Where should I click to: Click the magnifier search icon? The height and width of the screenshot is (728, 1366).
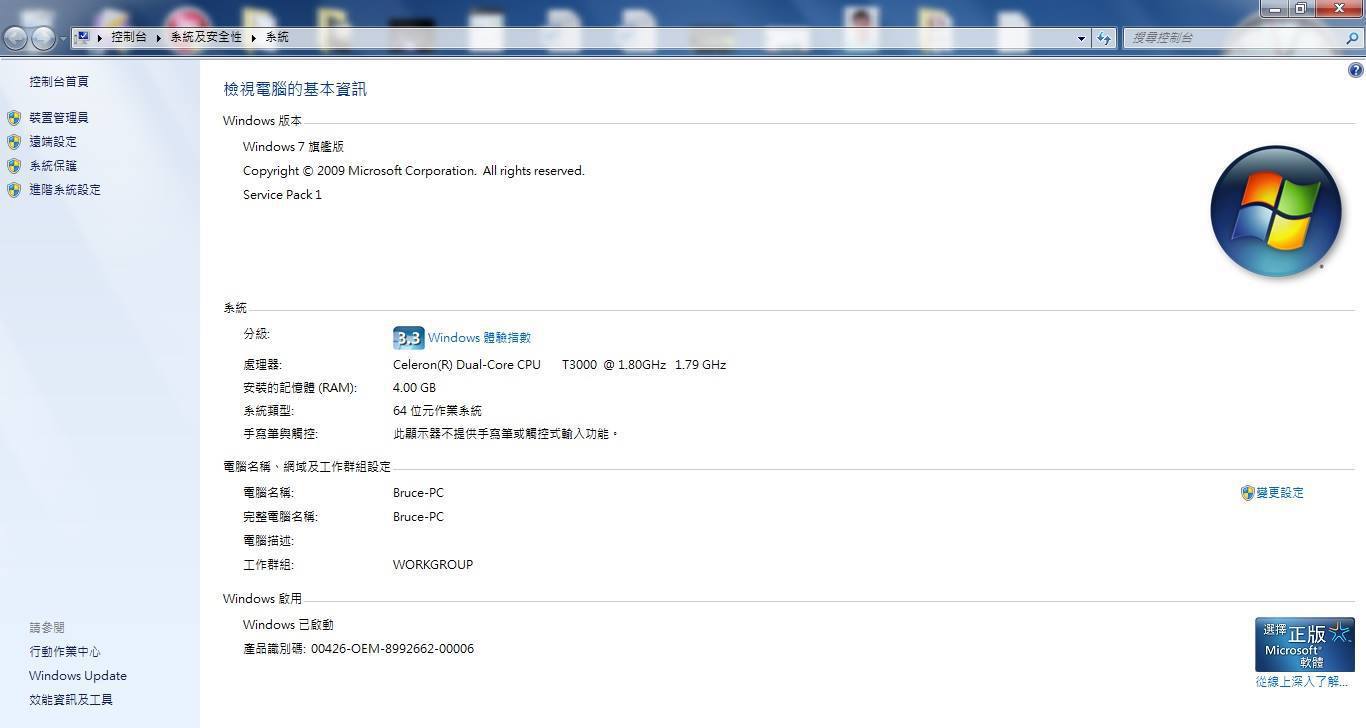pyautogui.click(x=1353, y=38)
